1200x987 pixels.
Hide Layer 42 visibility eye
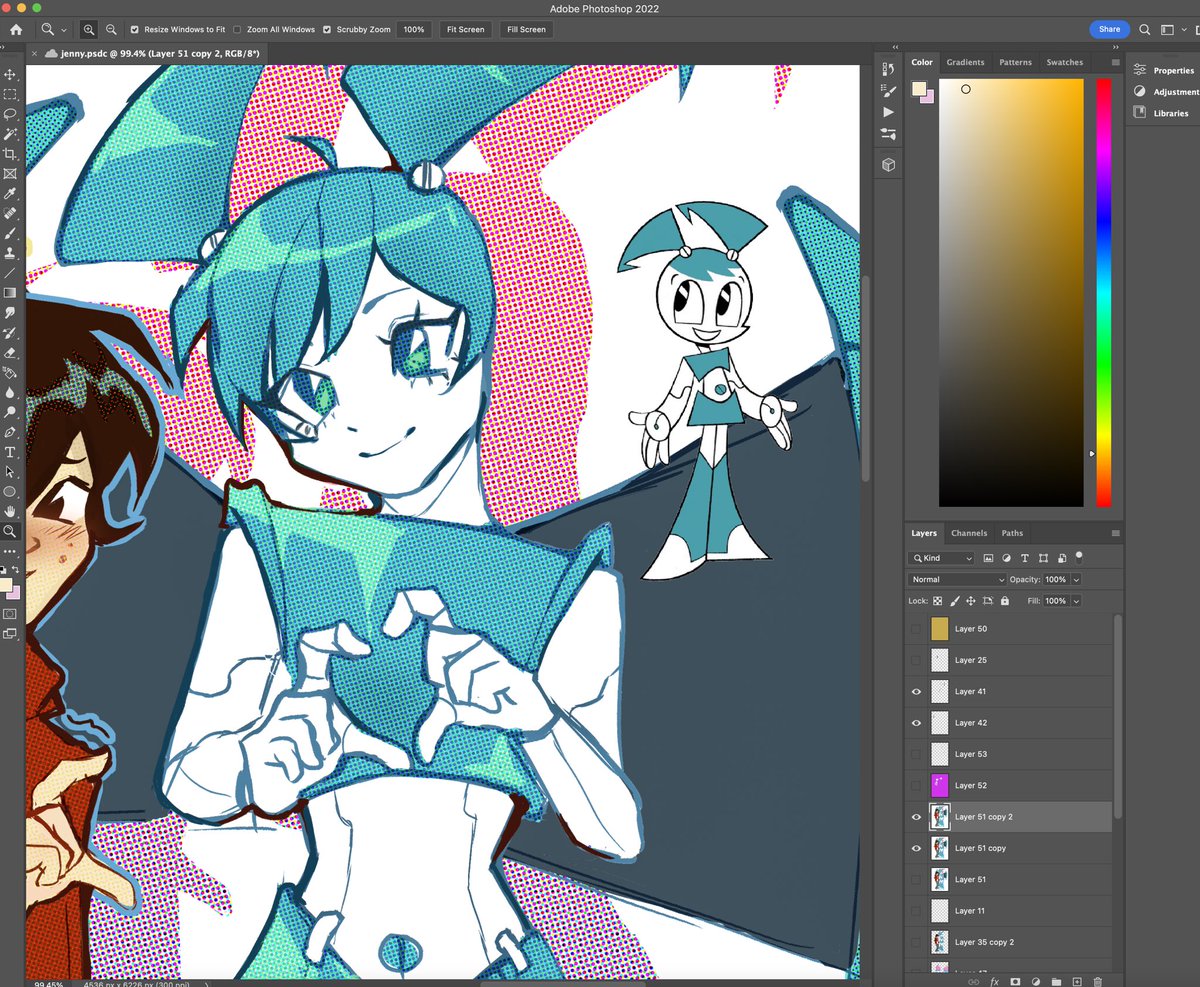point(916,722)
